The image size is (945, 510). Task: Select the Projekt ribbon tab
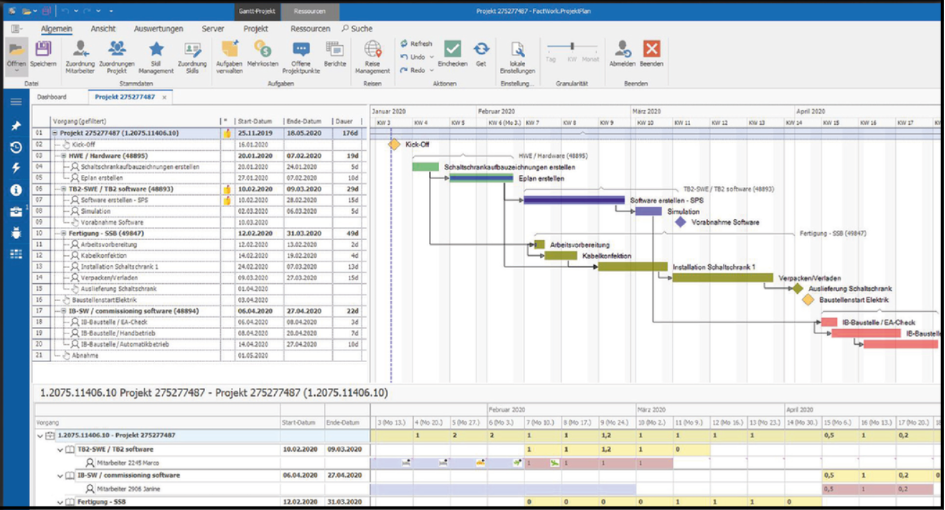click(x=256, y=28)
